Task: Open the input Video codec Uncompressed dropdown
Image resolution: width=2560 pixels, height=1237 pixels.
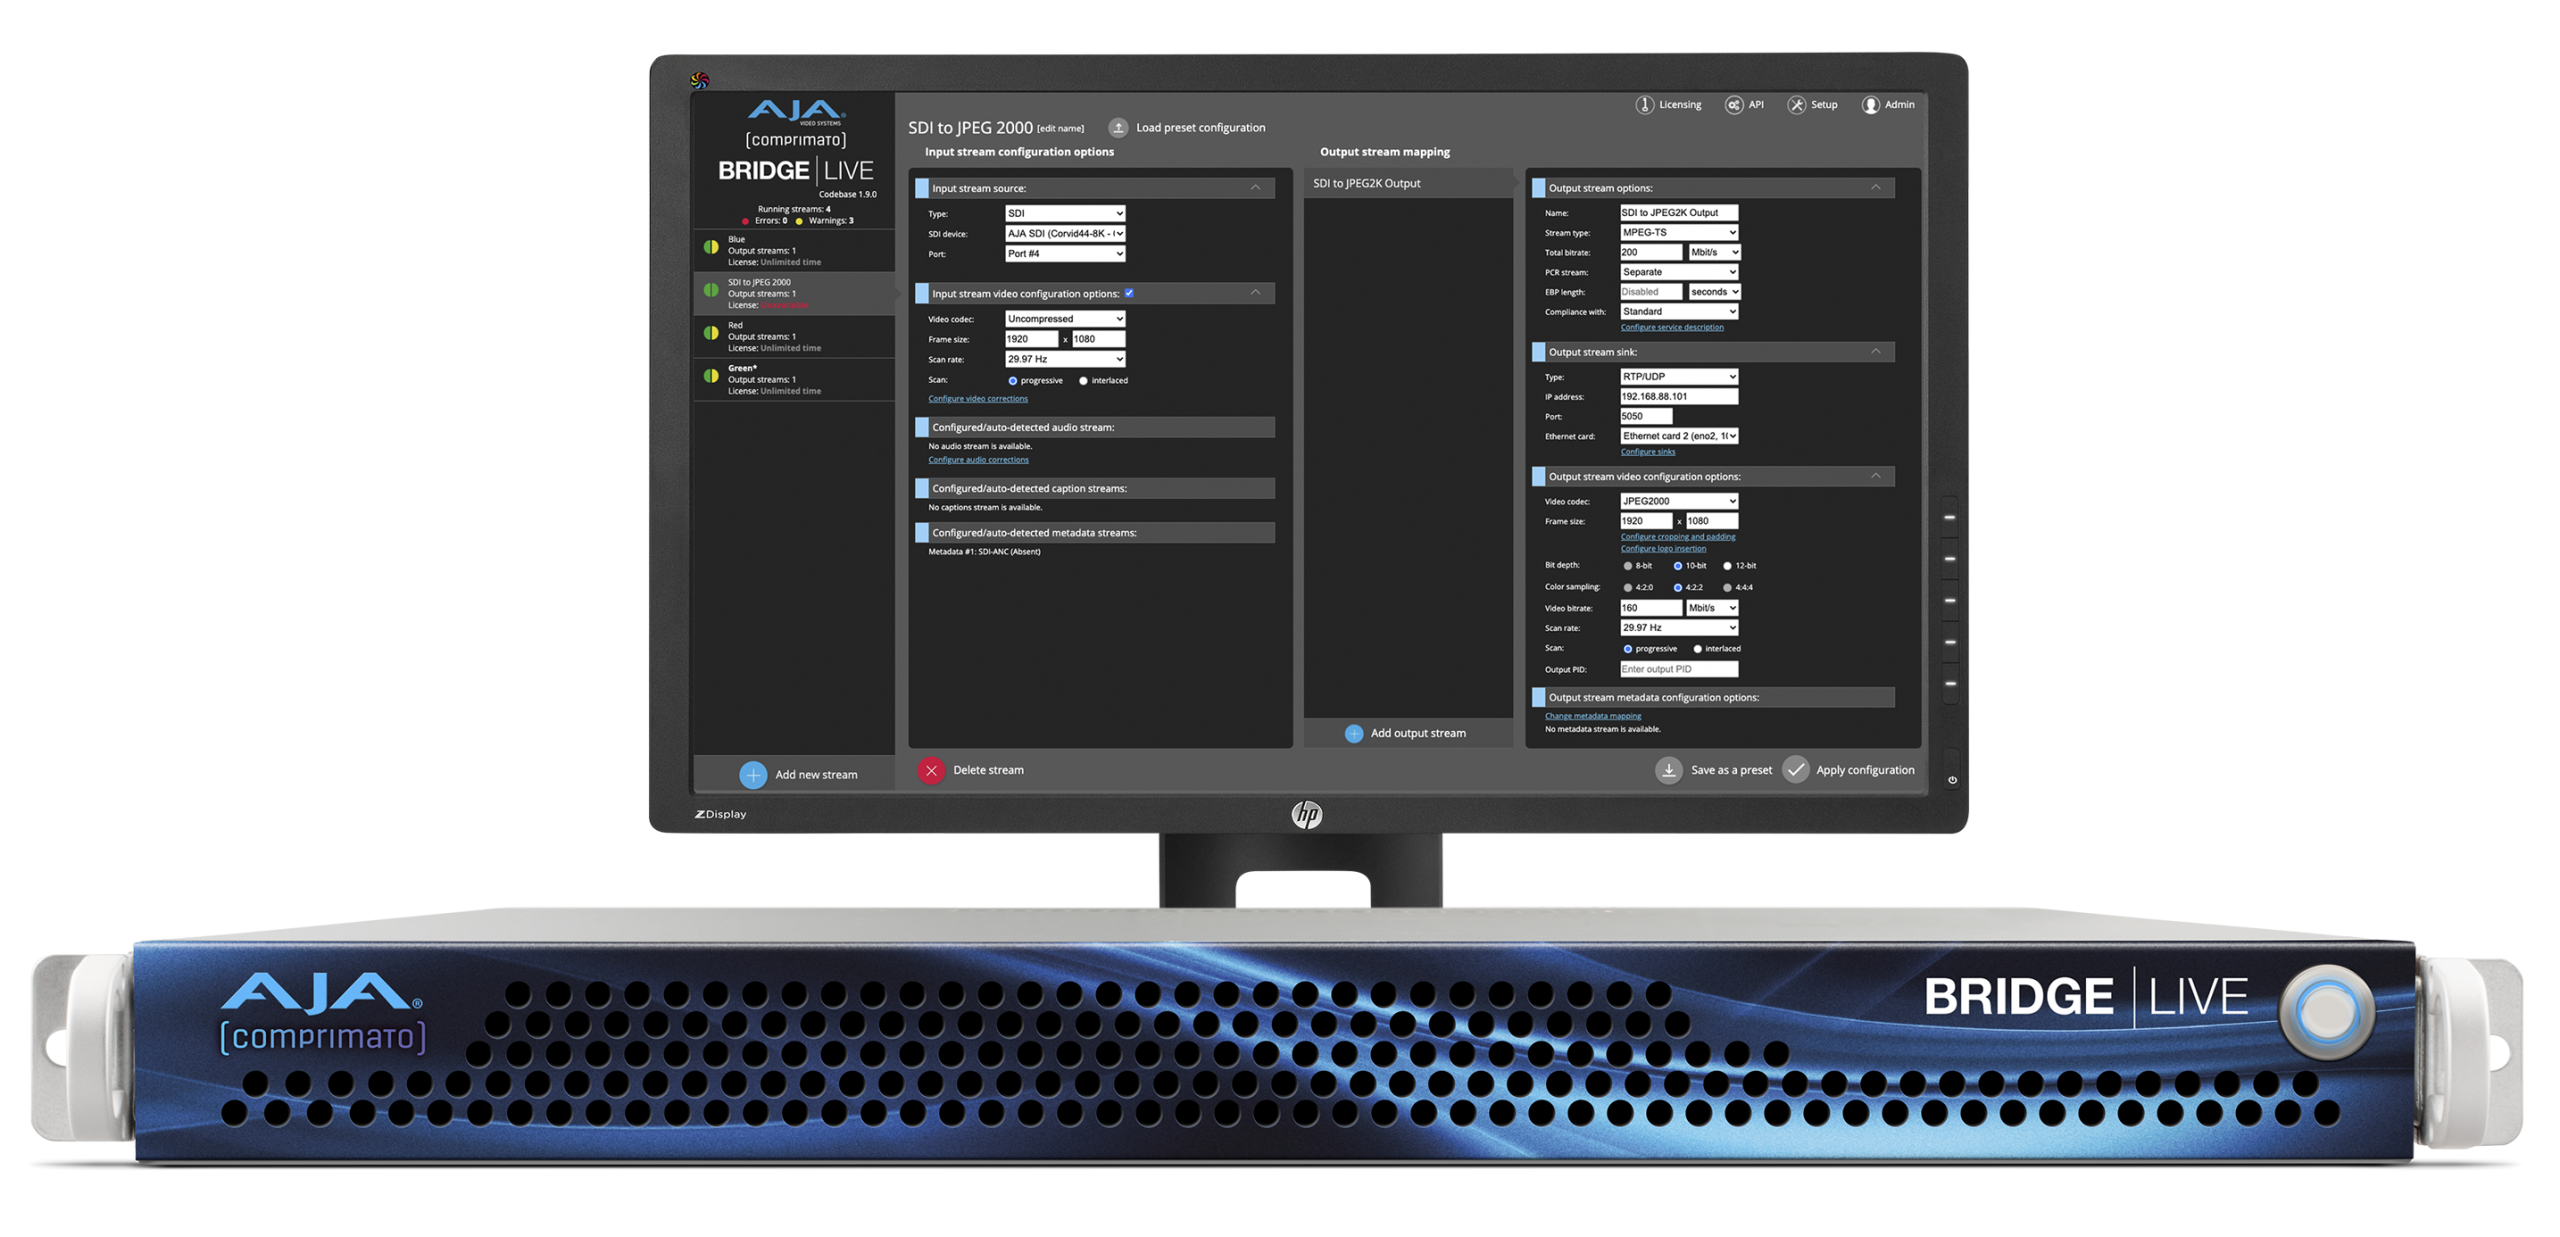Action: pos(1064,318)
